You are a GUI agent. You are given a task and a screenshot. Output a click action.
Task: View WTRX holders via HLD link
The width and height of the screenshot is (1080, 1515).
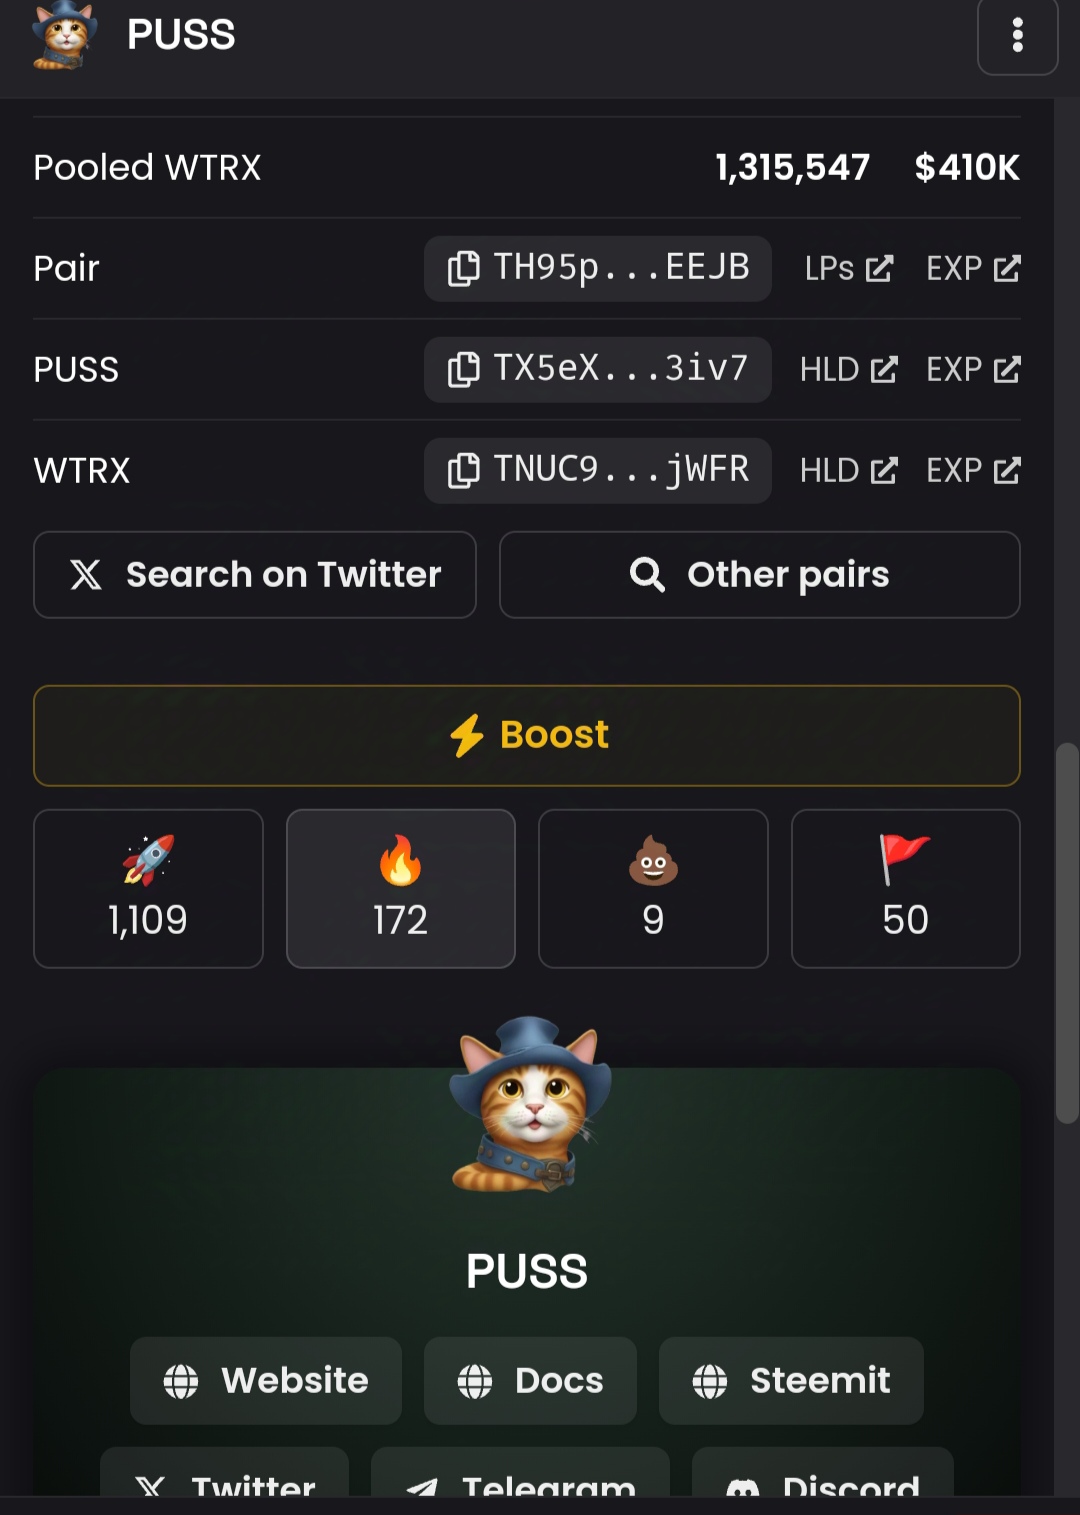[x=848, y=470]
